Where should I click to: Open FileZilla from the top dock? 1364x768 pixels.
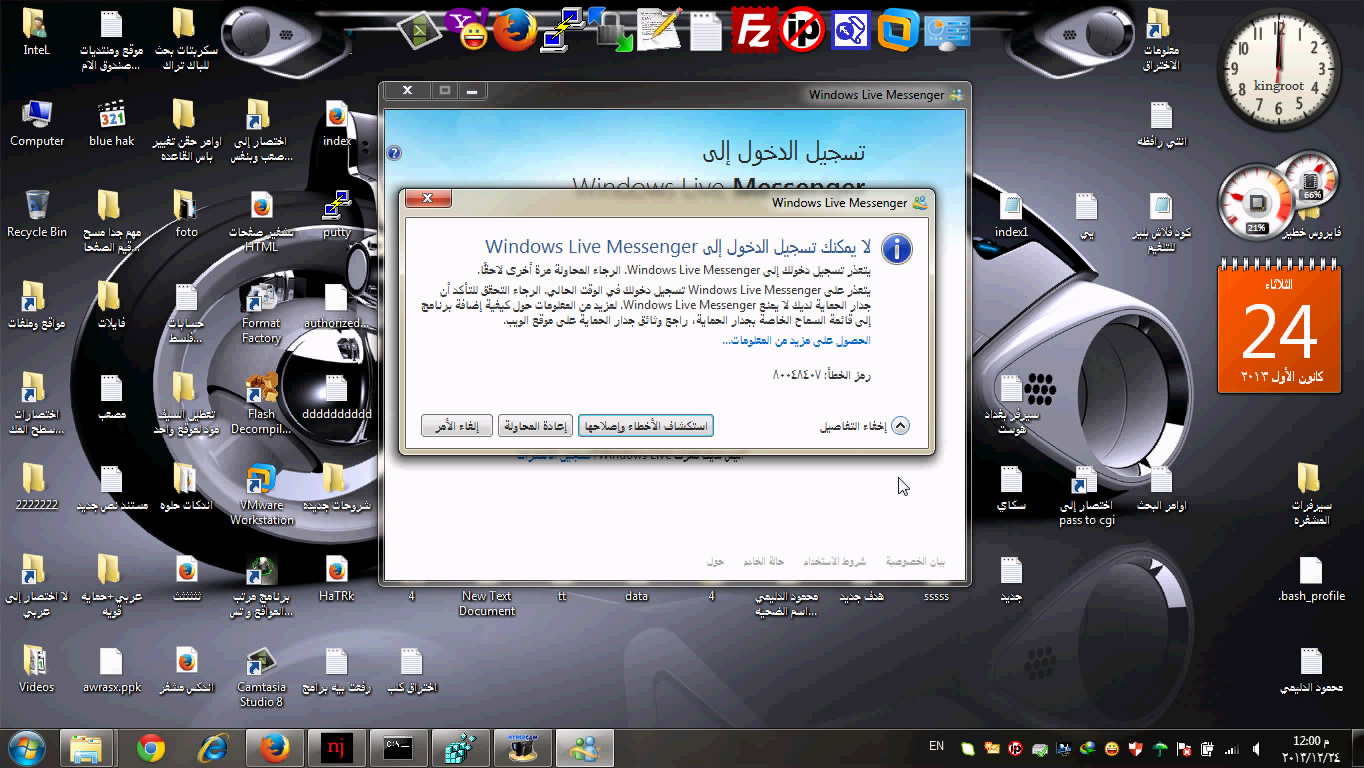pyautogui.click(x=753, y=30)
